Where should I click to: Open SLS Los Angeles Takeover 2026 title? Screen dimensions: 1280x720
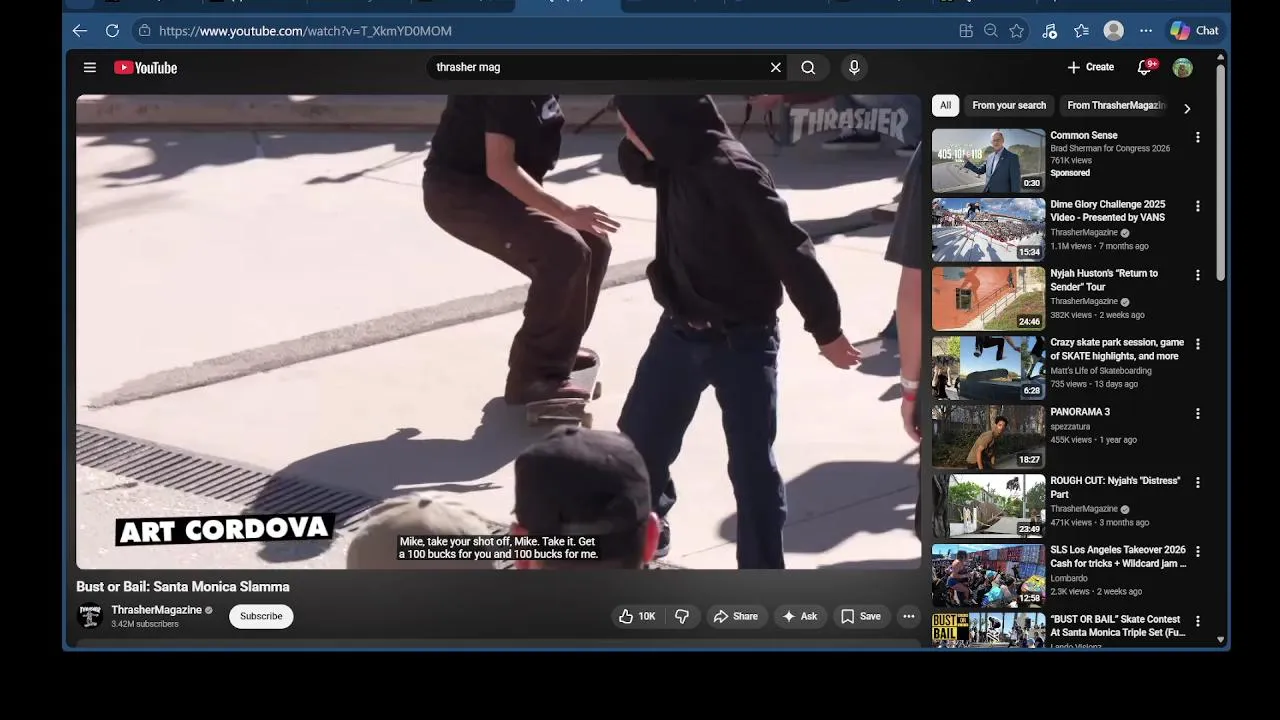tap(1118, 556)
